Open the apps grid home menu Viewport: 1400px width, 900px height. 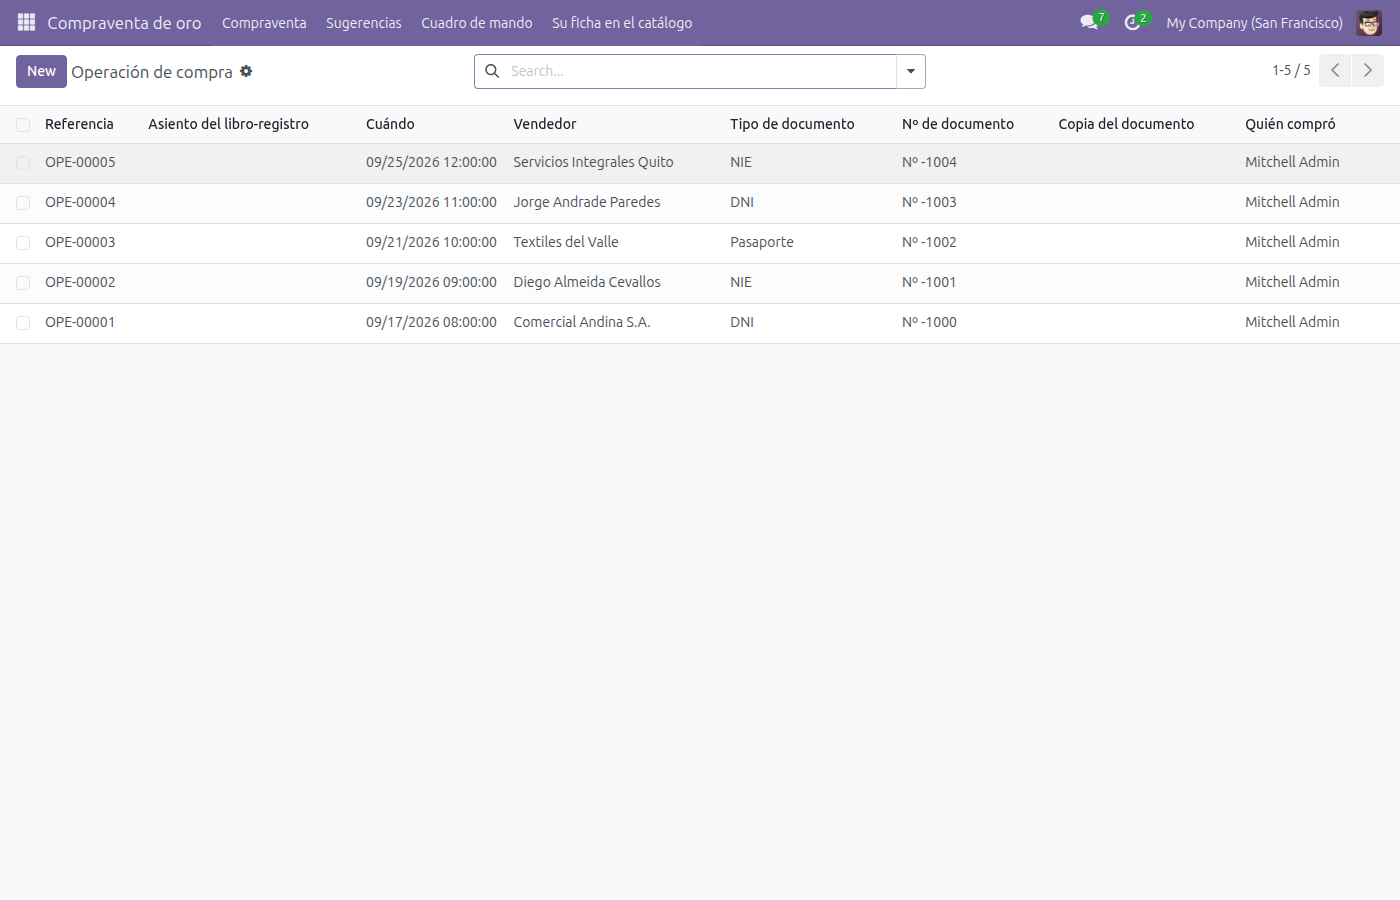[26, 22]
